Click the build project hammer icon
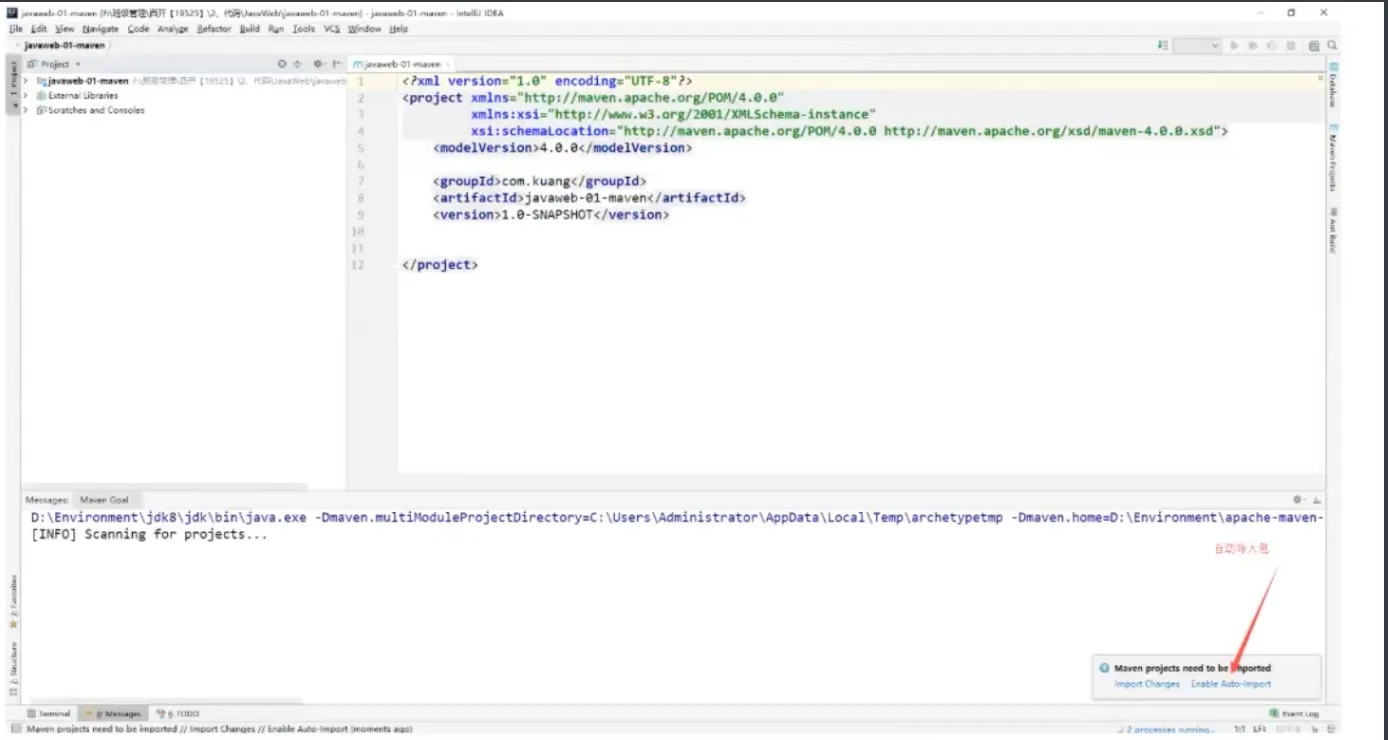 coord(1163,45)
